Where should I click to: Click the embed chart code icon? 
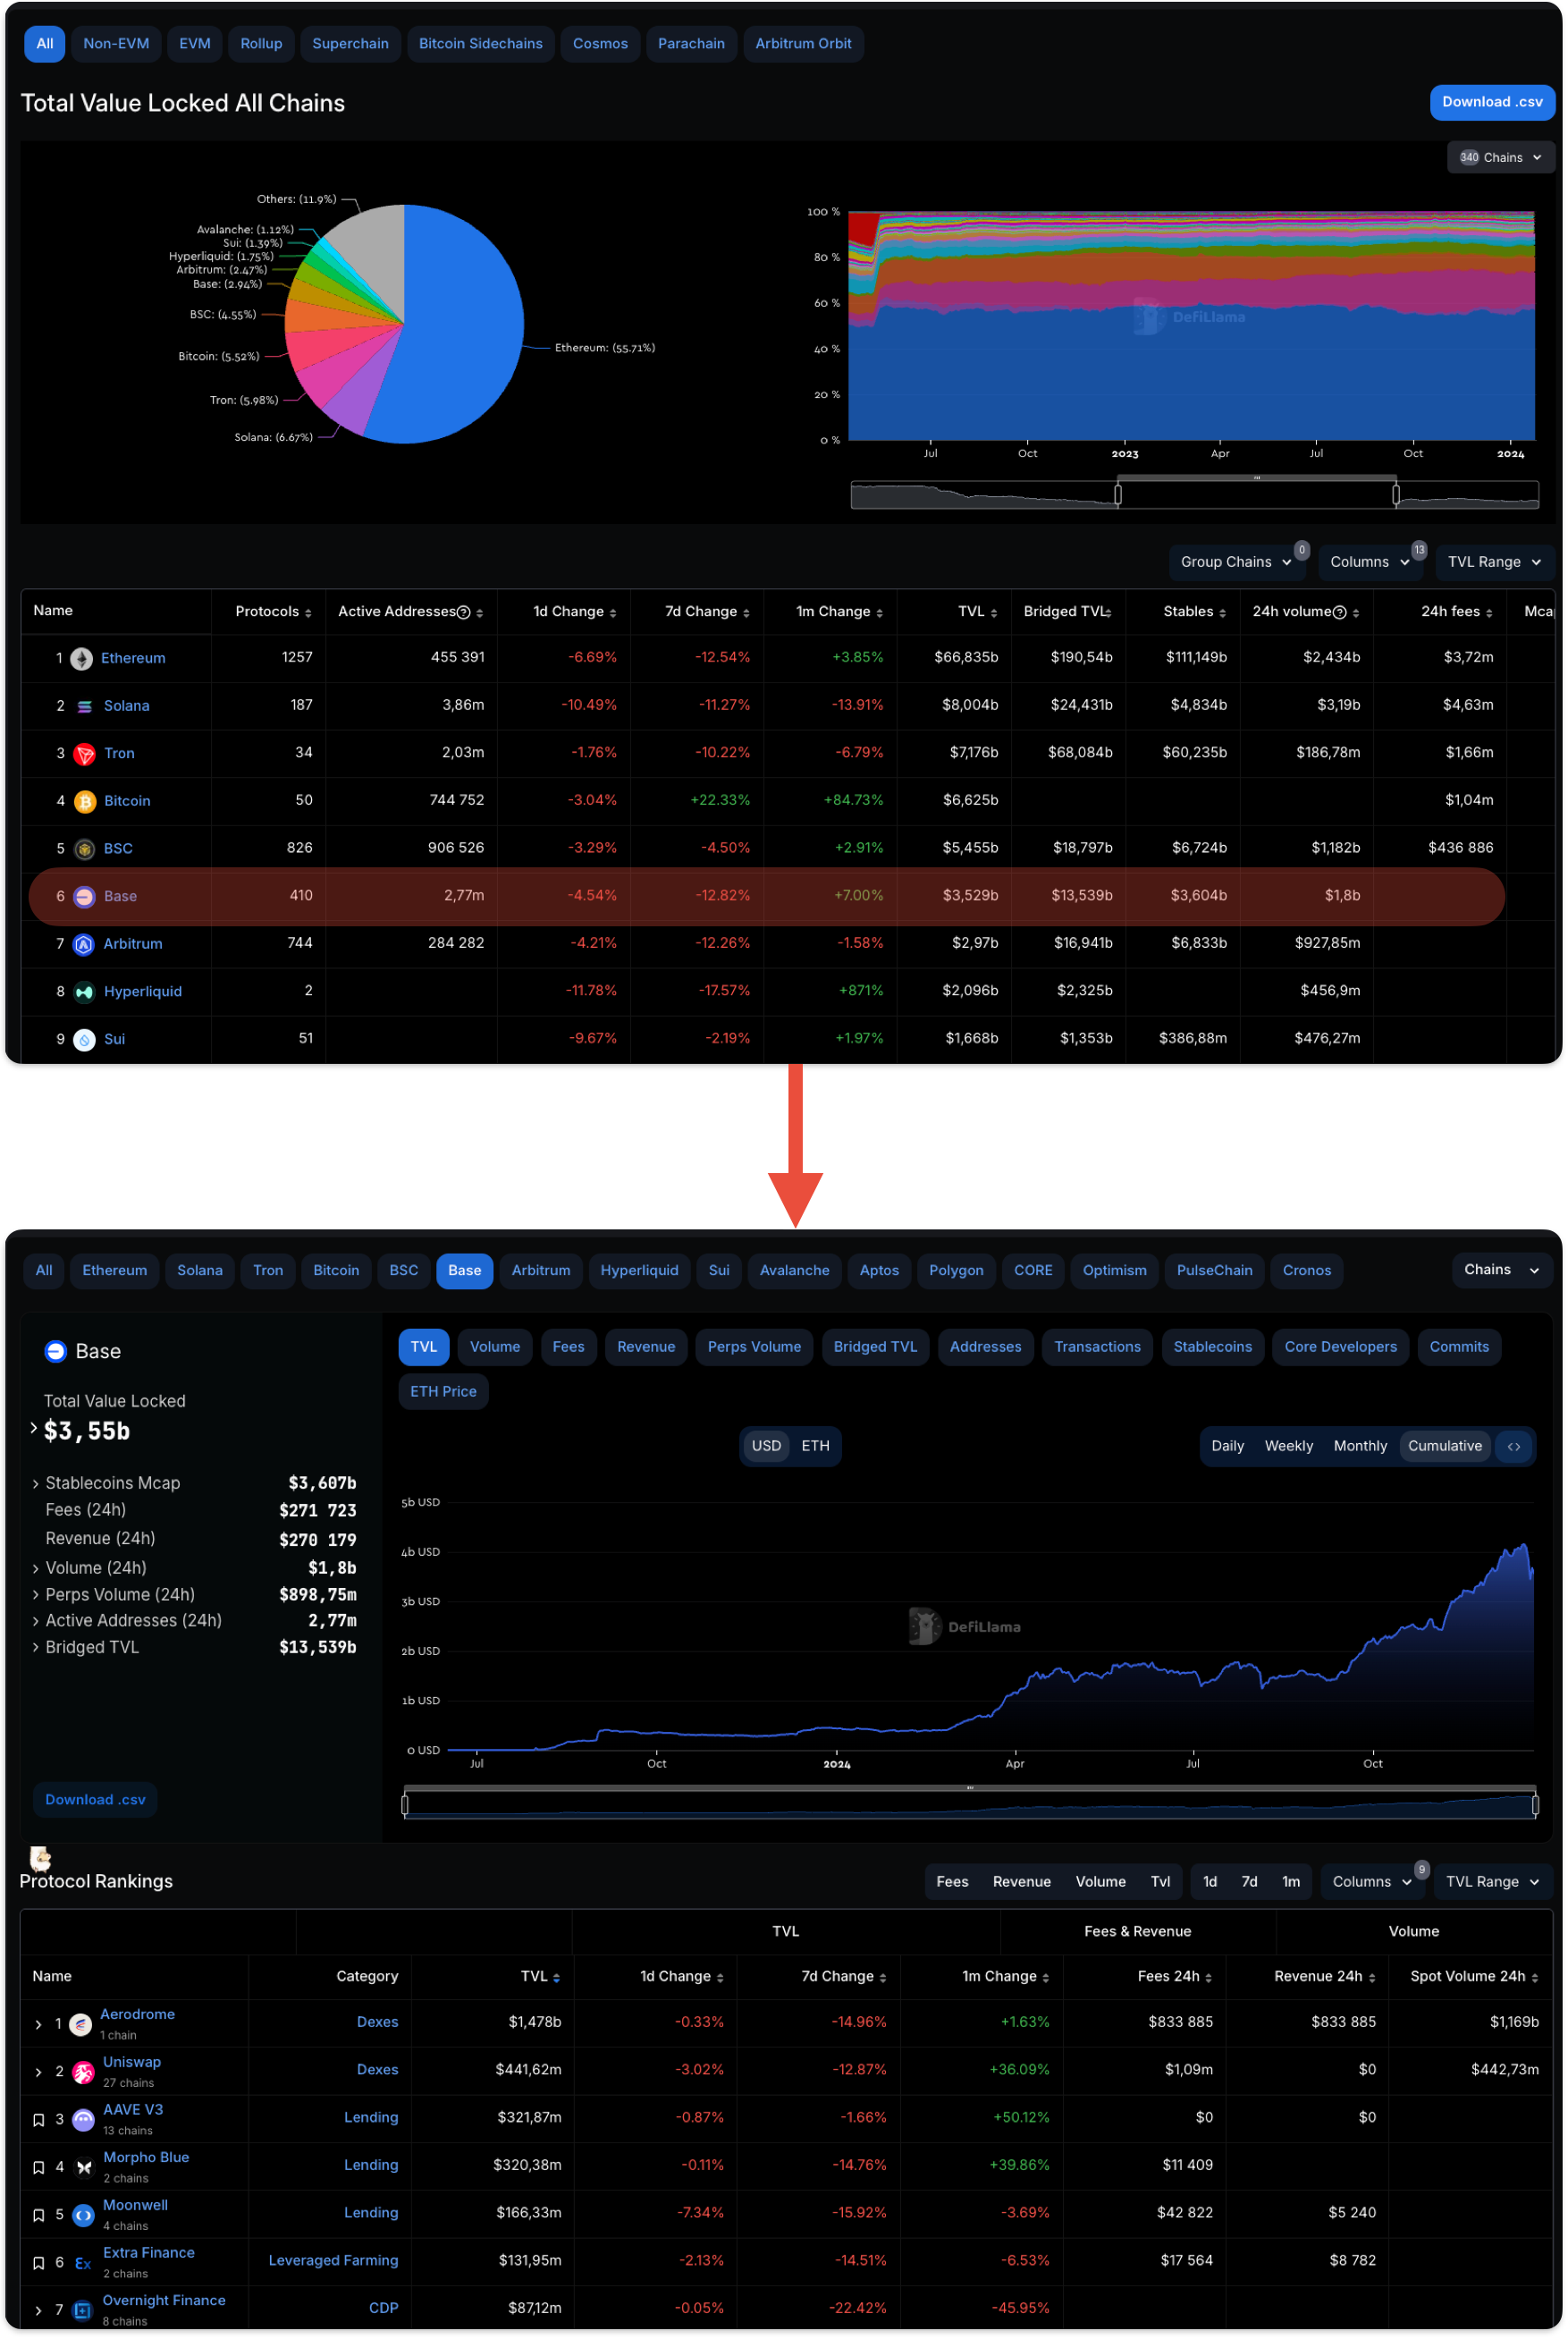click(1513, 1446)
